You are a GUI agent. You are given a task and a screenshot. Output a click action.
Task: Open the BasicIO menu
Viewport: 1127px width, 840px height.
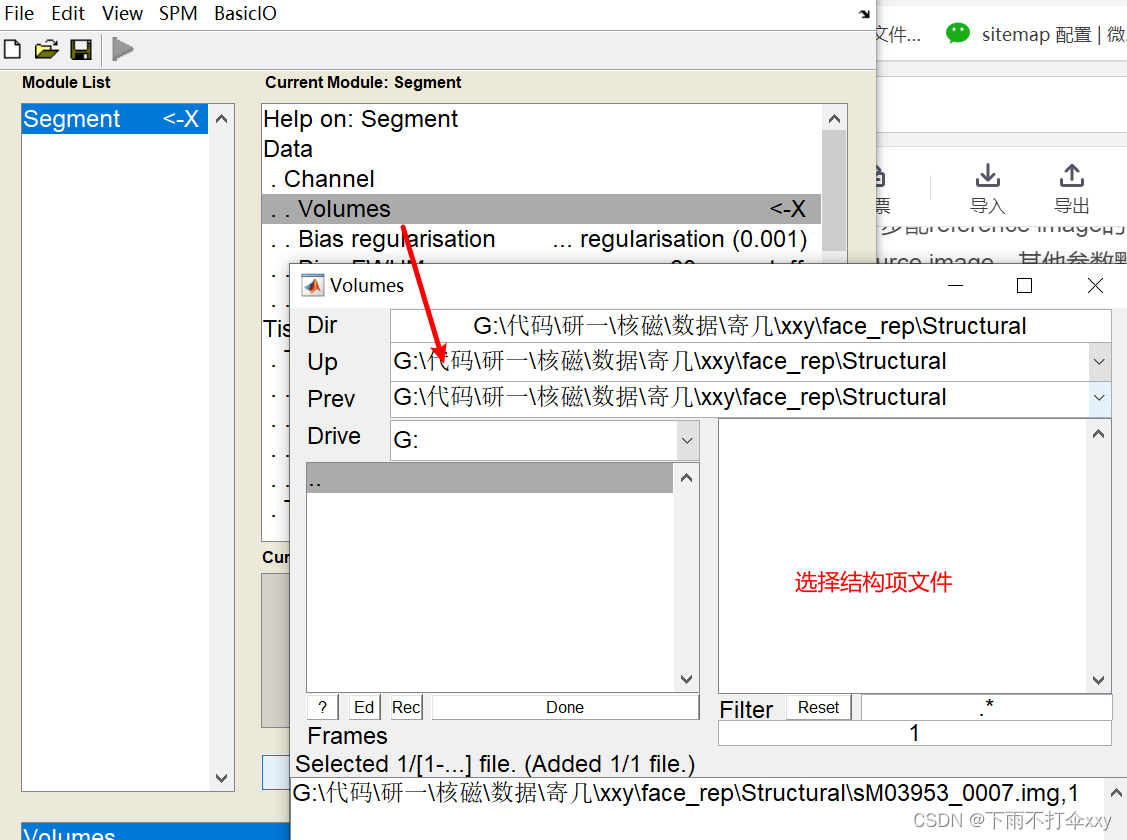pyautogui.click(x=245, y=14)
